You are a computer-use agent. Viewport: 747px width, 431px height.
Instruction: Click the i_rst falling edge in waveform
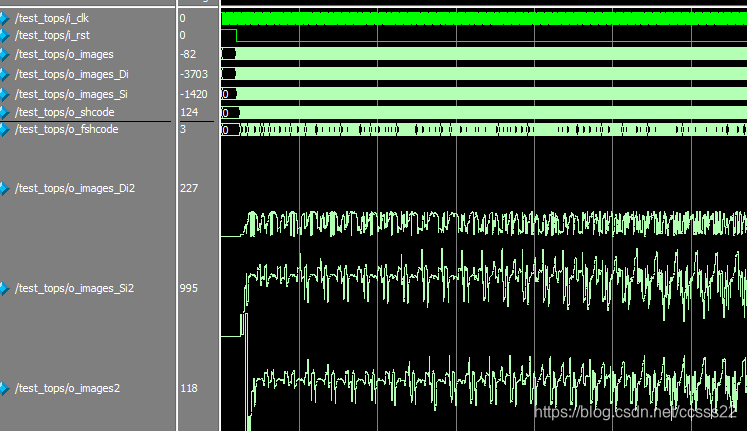pos(236,36)
